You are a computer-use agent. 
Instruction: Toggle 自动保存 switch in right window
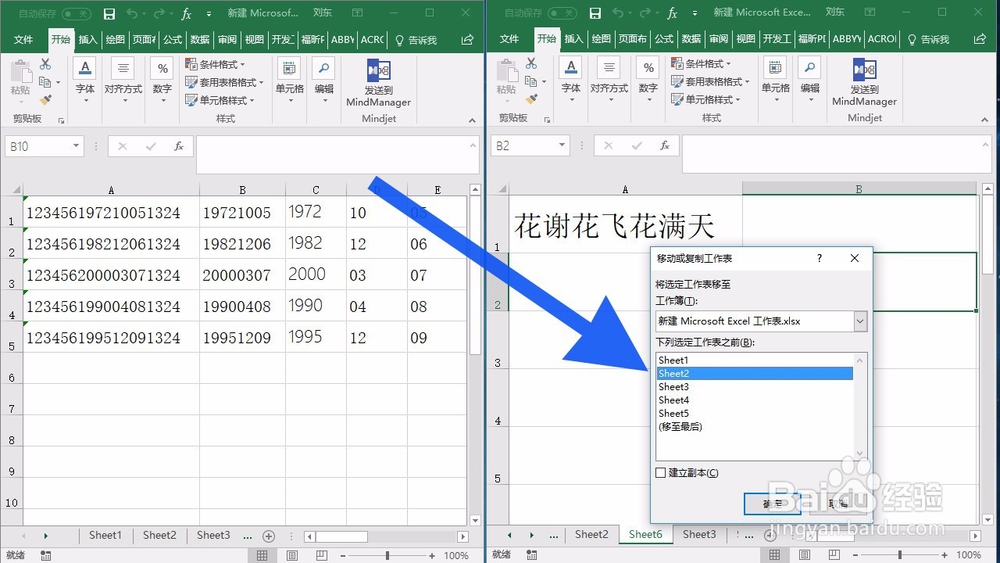562,13
